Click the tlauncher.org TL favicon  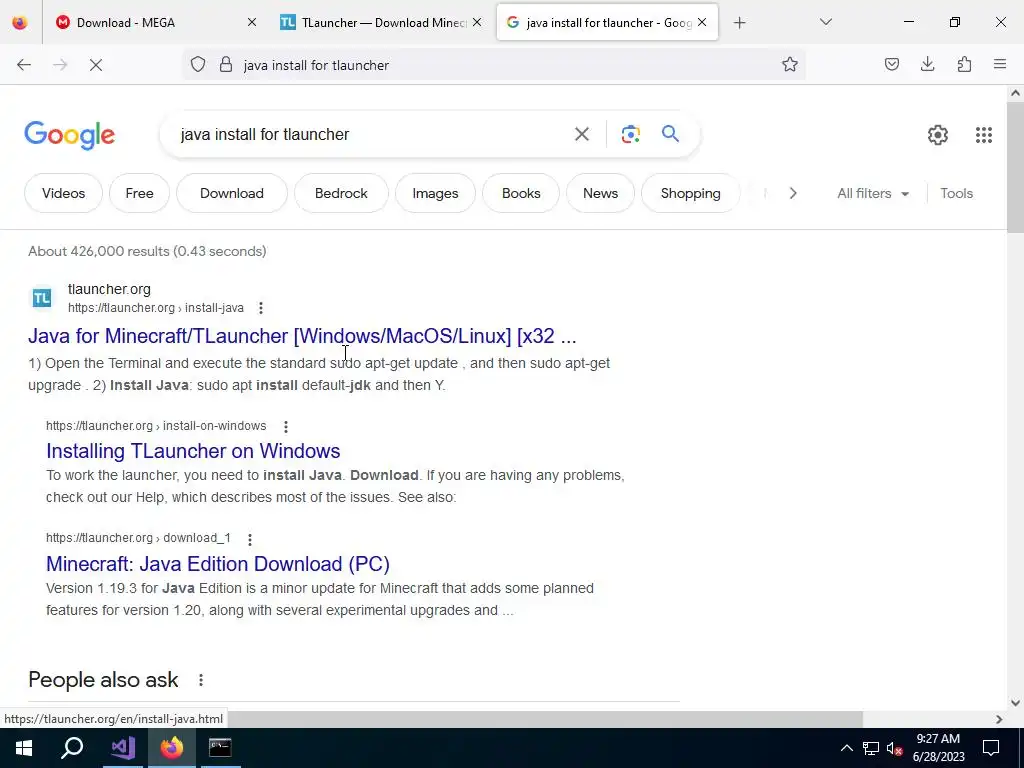click(x=42, y=298)
